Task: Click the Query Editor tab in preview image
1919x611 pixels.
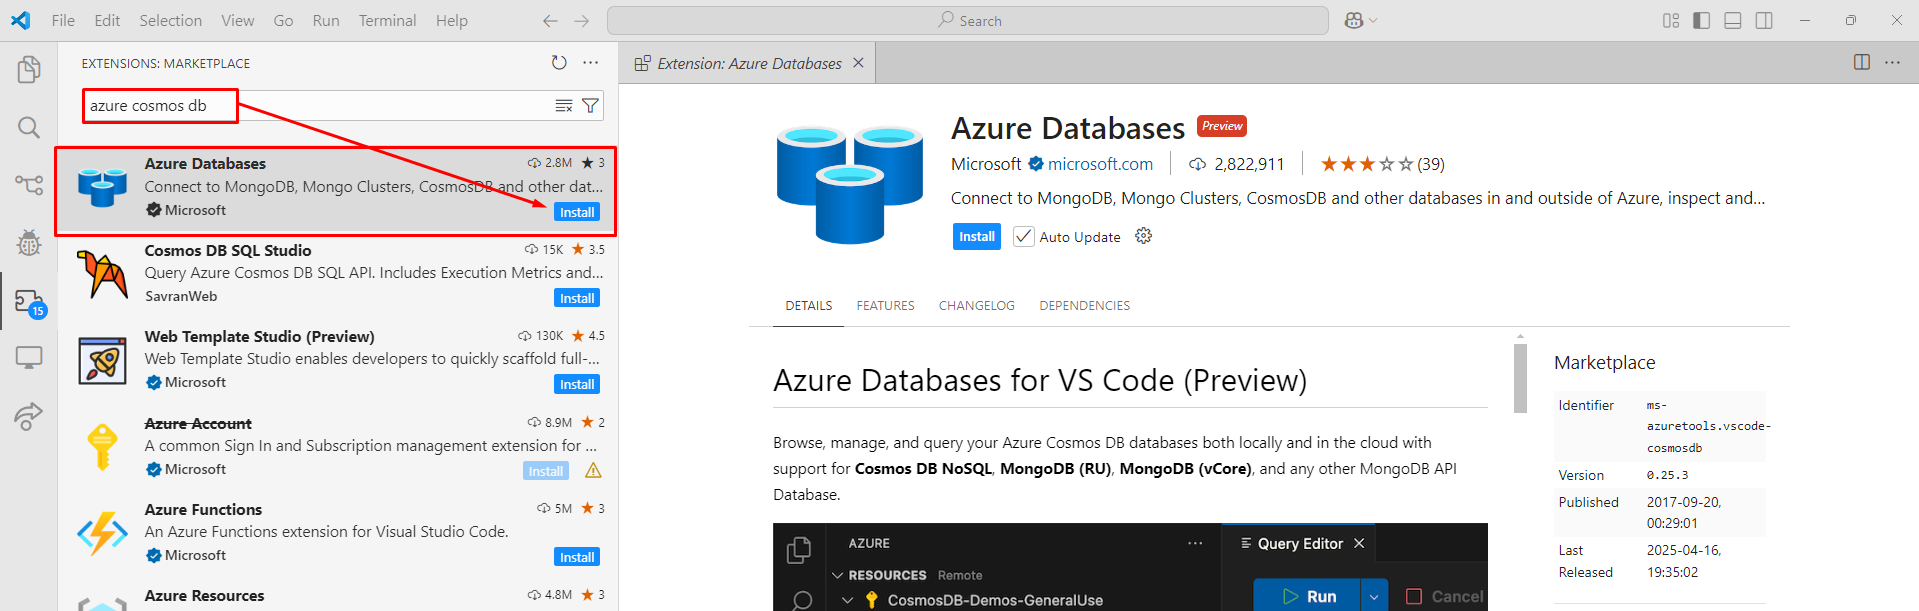Action: point(1300,543)
